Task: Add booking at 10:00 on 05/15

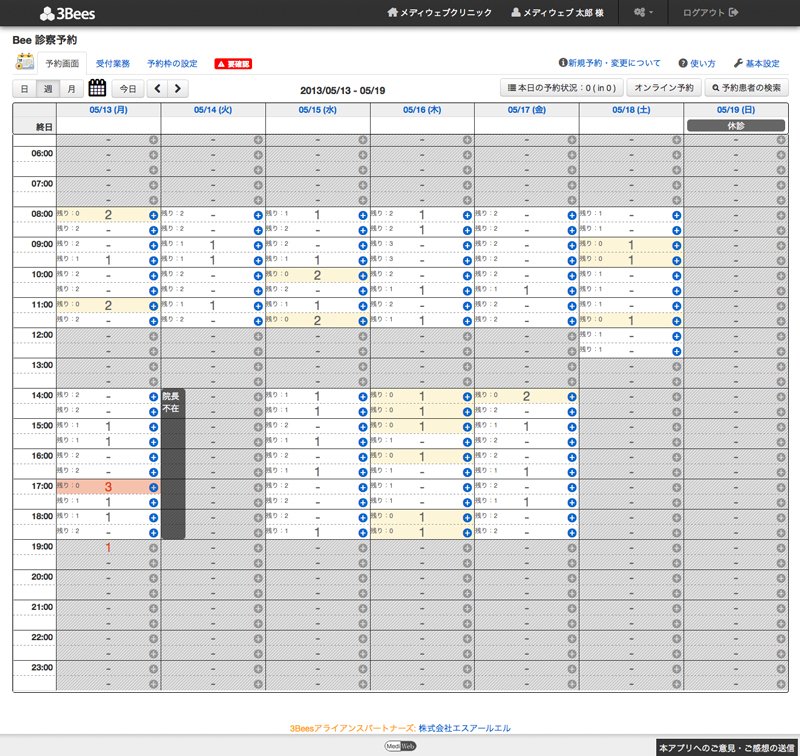Action: pos(363,276)
